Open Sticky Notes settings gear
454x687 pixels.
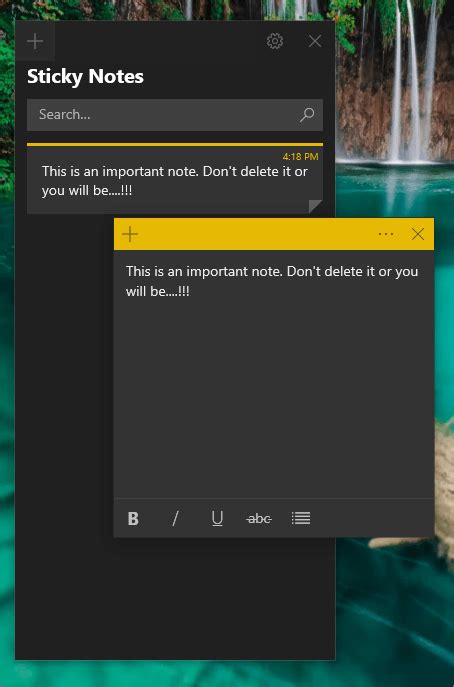tap(275, 41)
